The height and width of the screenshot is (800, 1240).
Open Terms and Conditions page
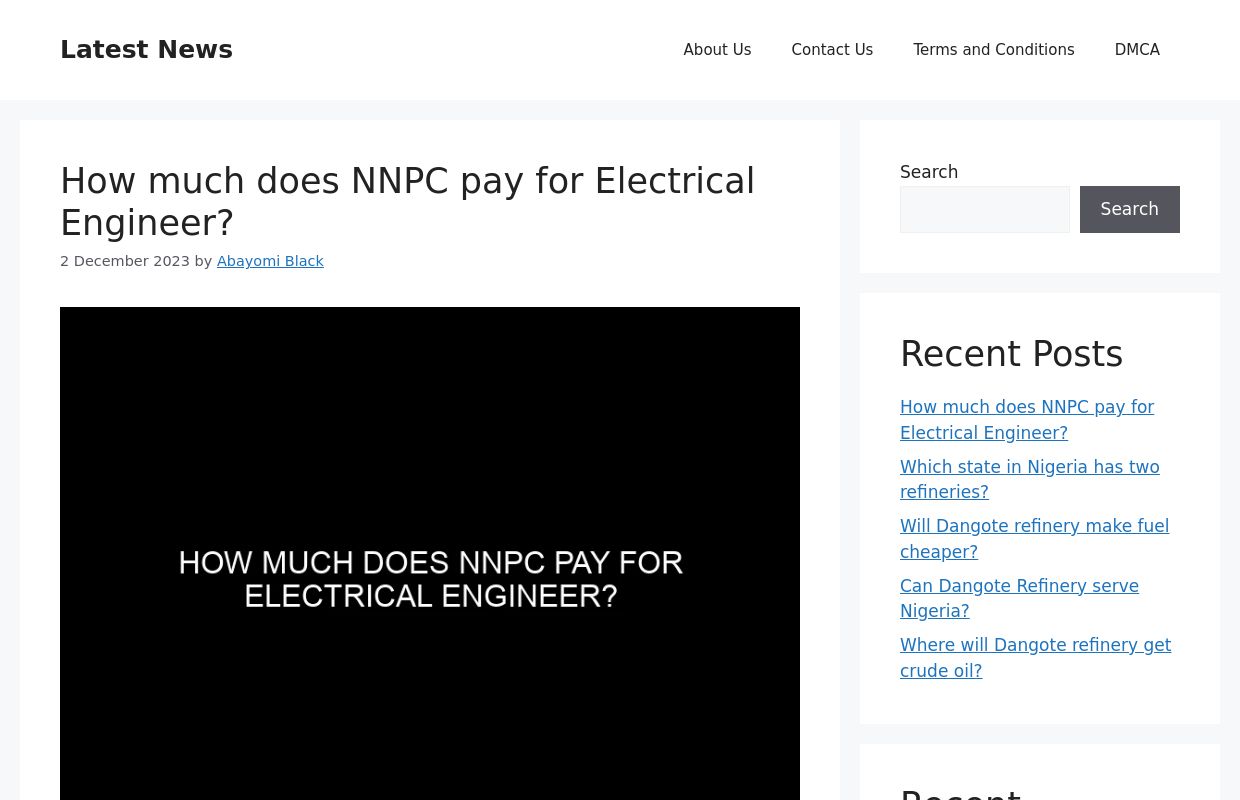coord(994,50)
